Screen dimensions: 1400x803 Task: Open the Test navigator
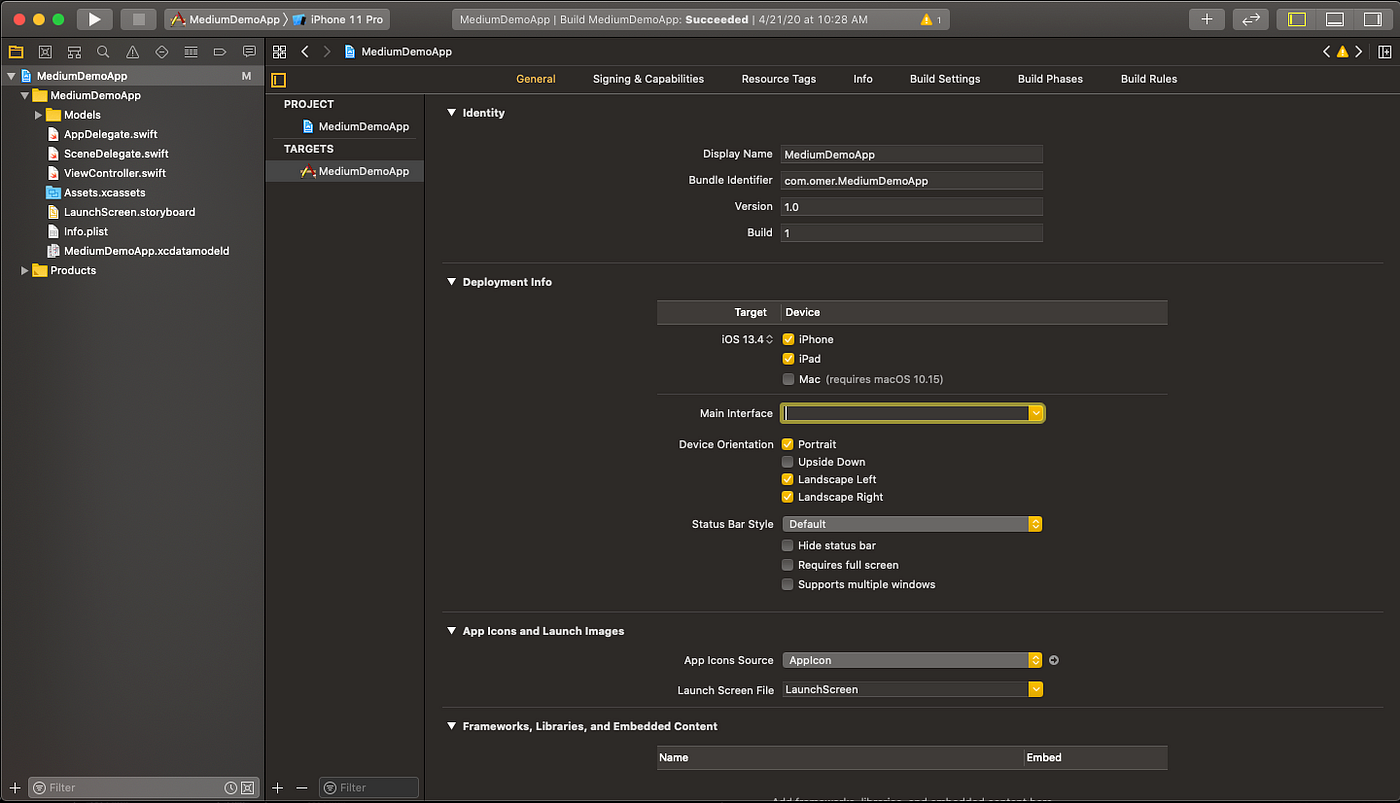point(160,51)
